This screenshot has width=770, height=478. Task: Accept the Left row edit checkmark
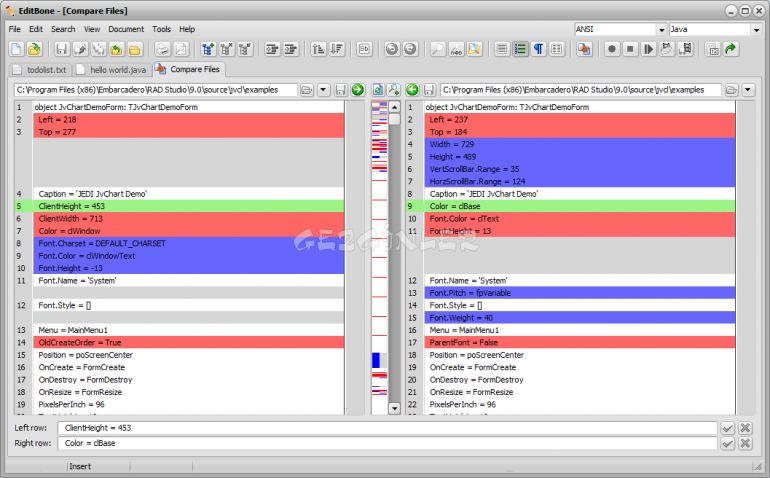tap(728, 428)
